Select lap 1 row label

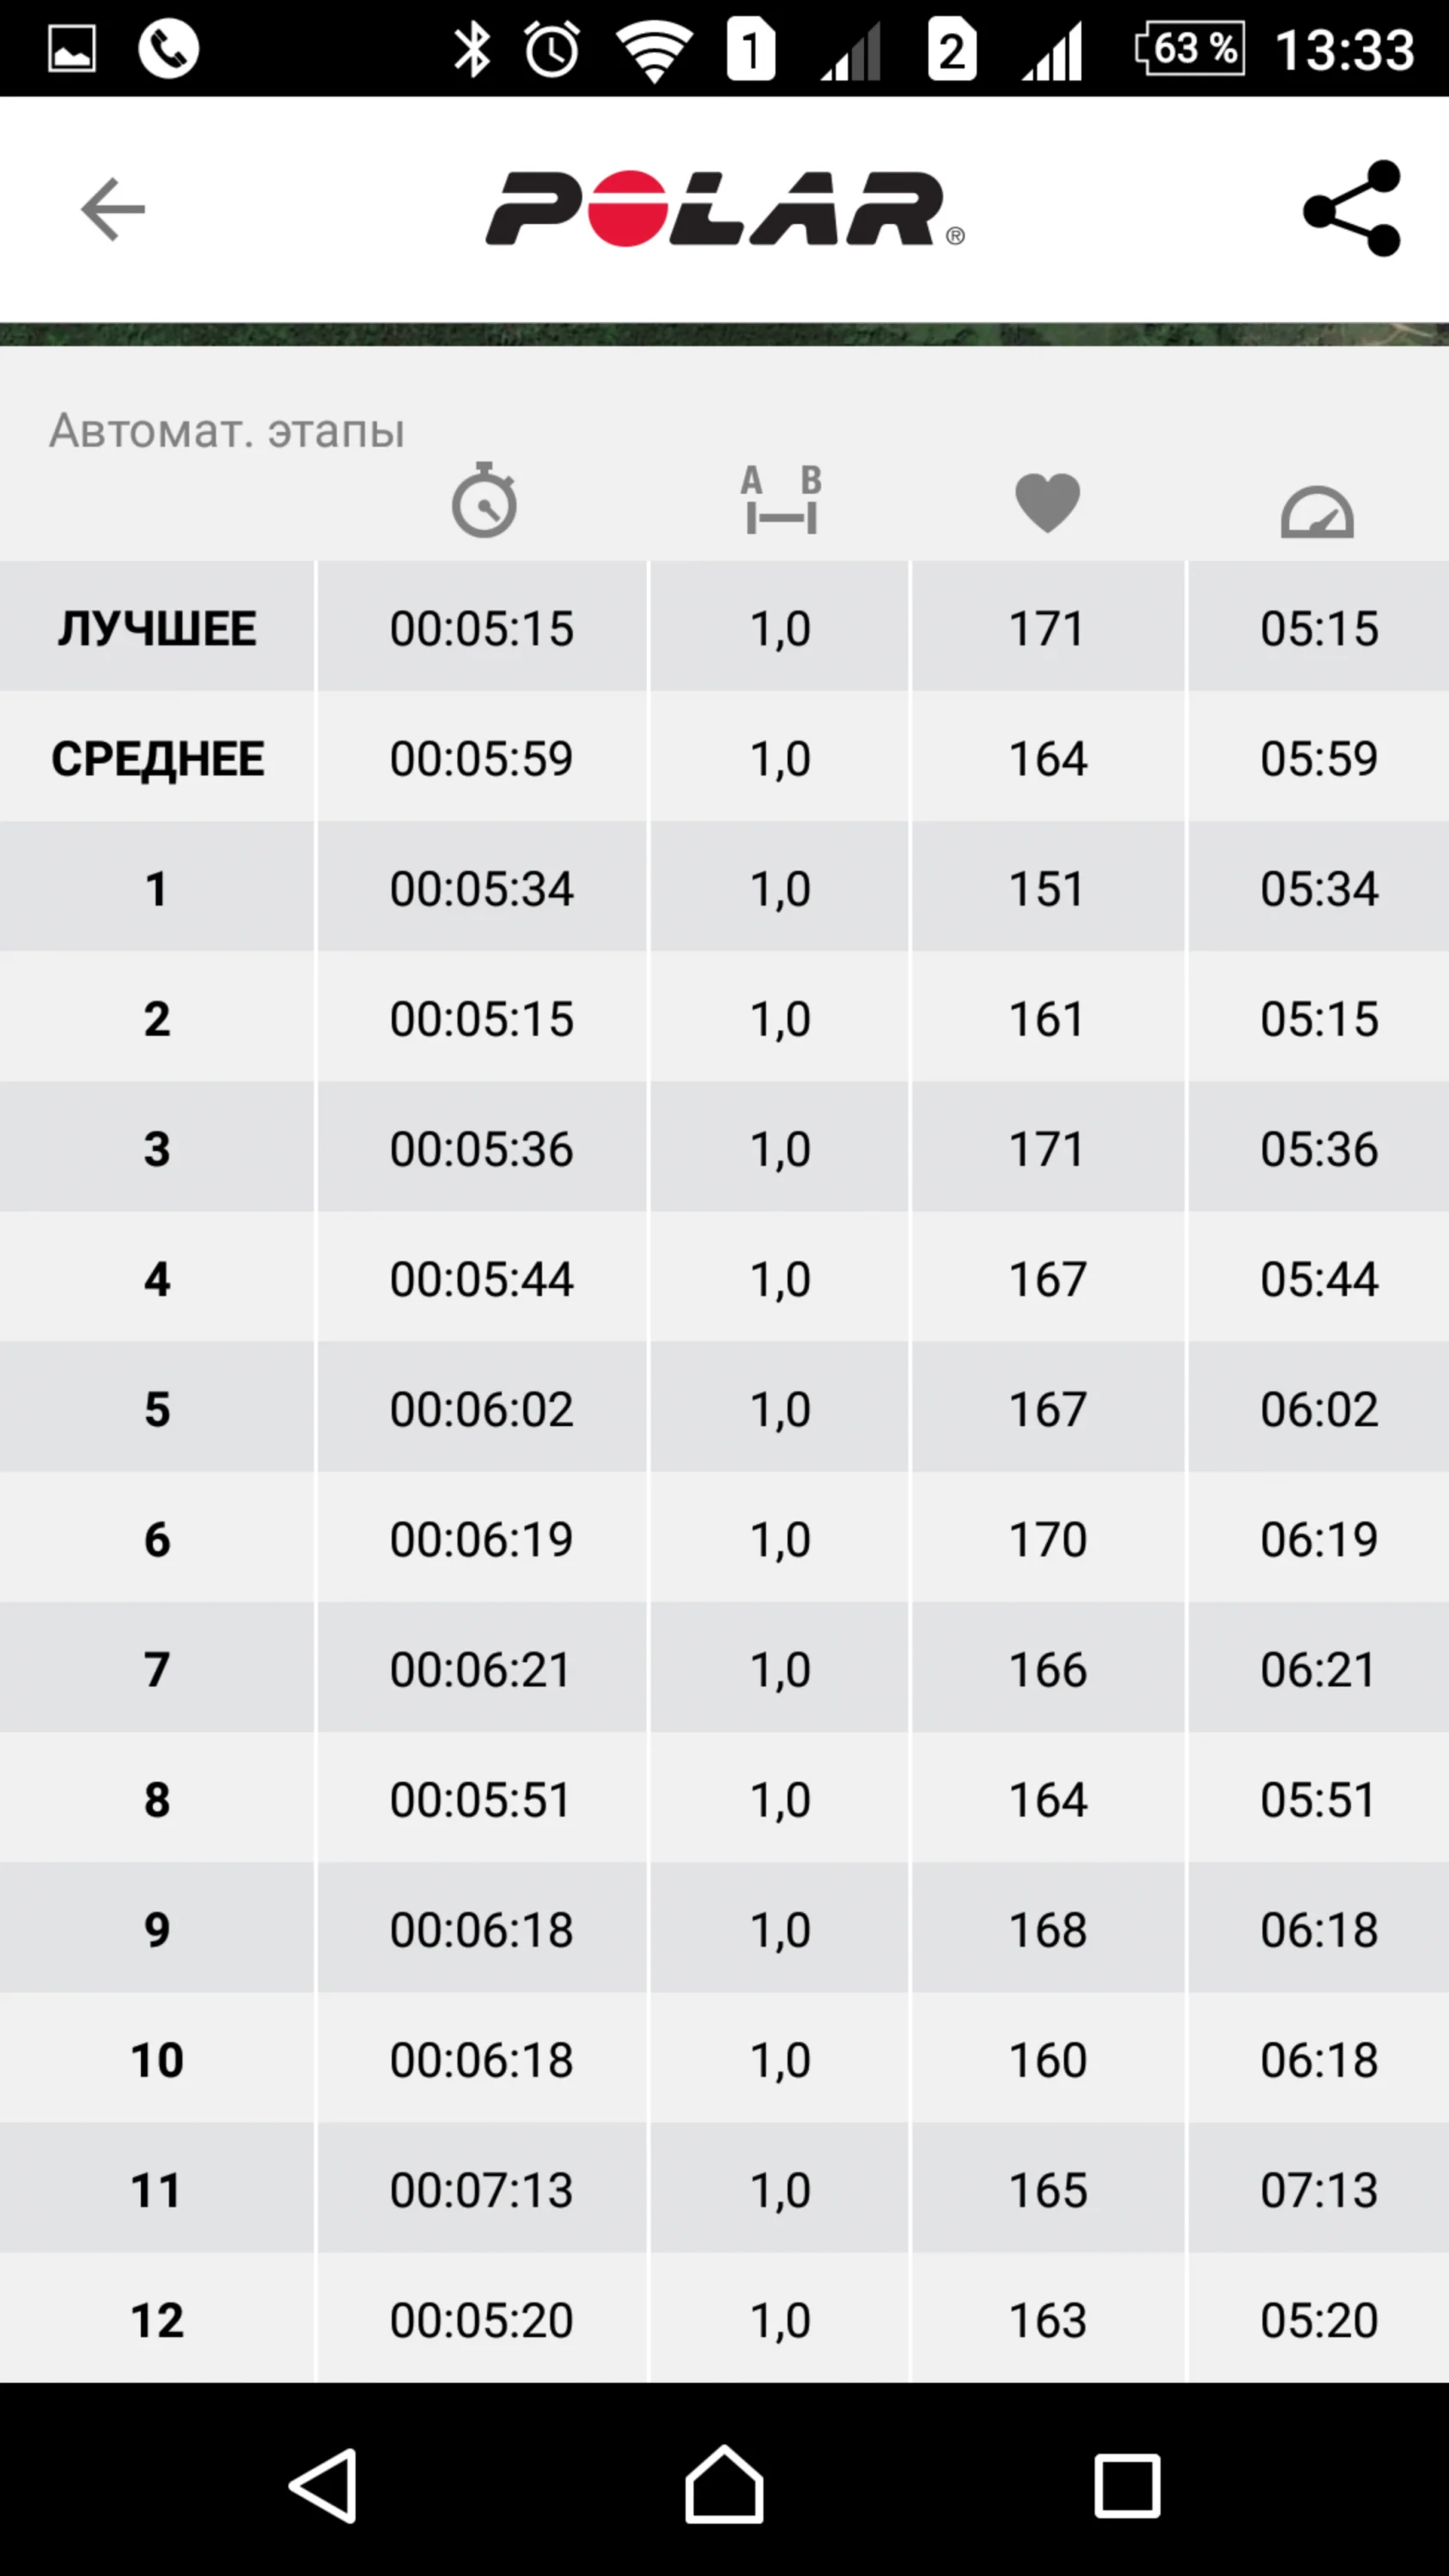point(157,888)
